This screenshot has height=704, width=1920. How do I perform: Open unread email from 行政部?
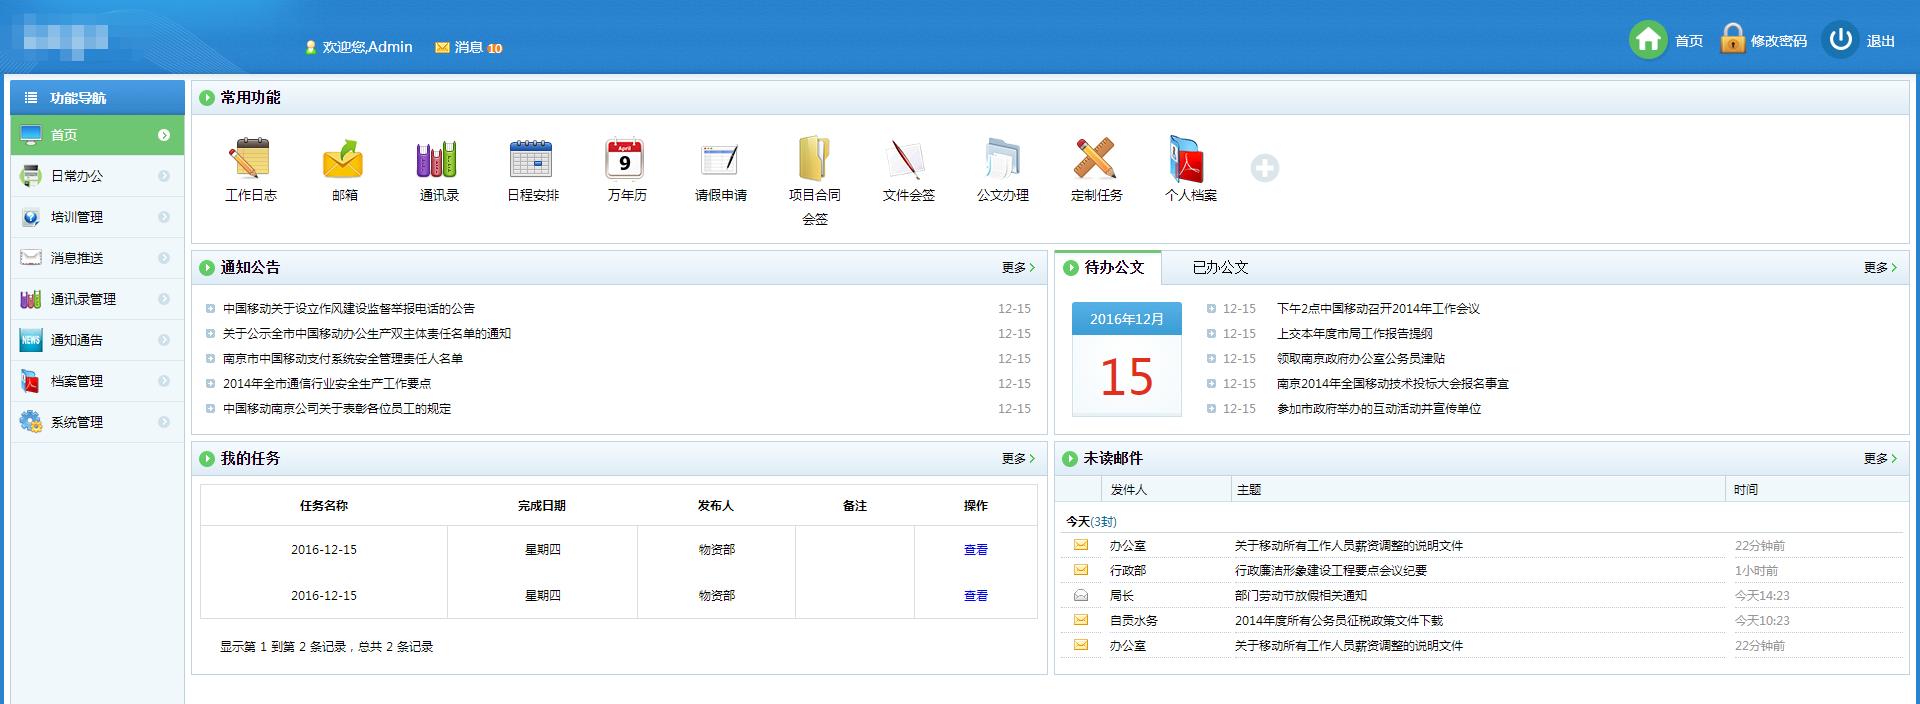click(1330, 571)
